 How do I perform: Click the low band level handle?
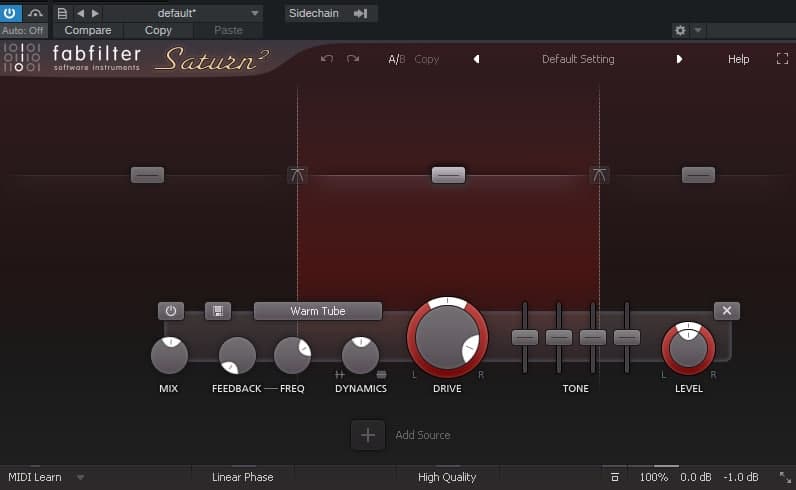147,175
